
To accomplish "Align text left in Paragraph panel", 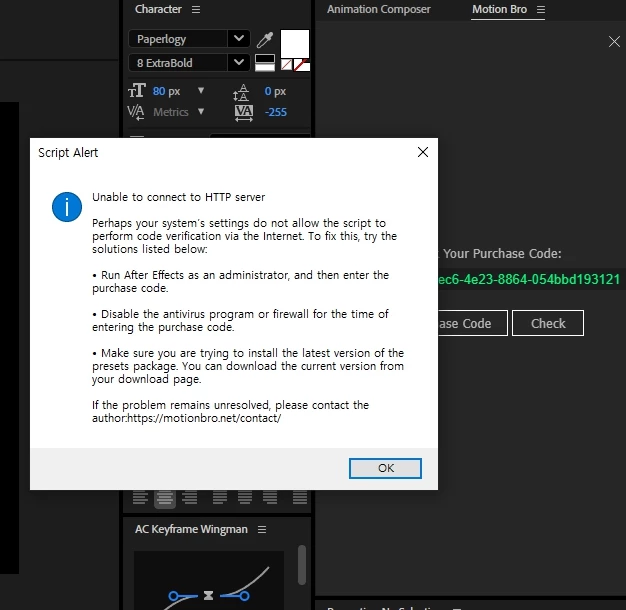I will point(140,498).
